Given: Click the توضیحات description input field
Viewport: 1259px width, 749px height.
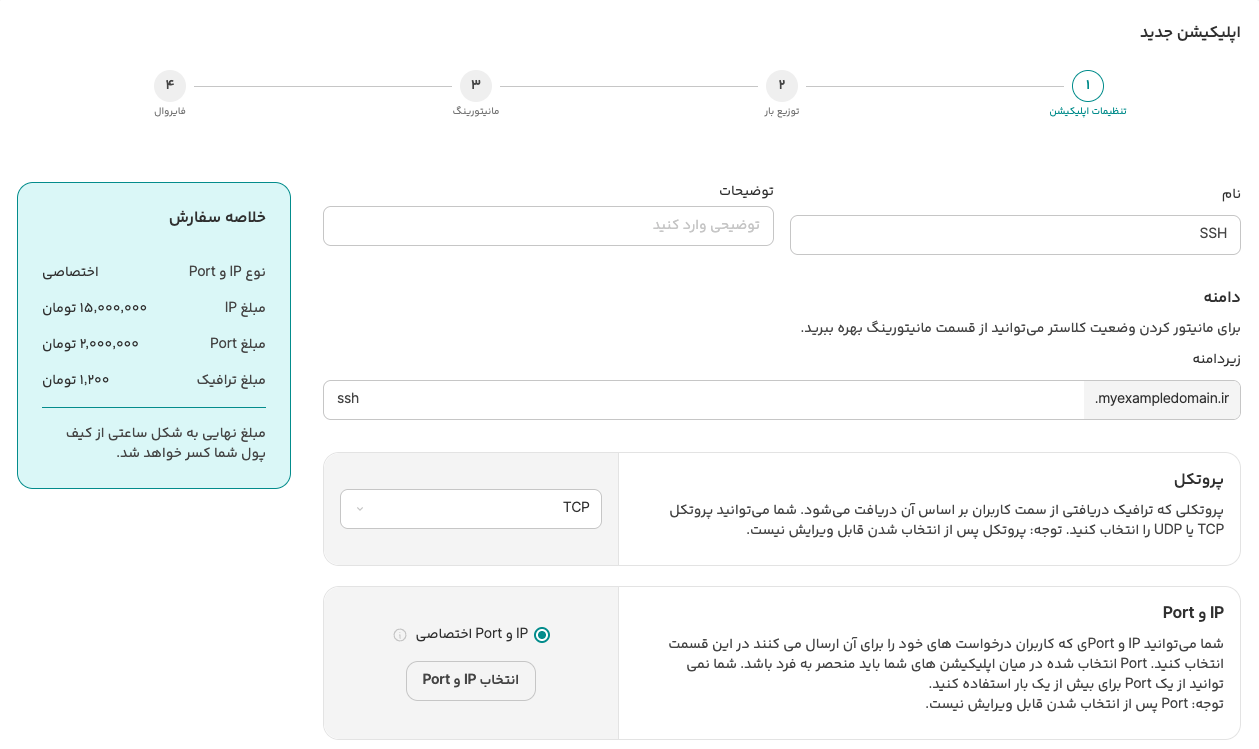Looking at the screenshot, I should click(548, 226).
